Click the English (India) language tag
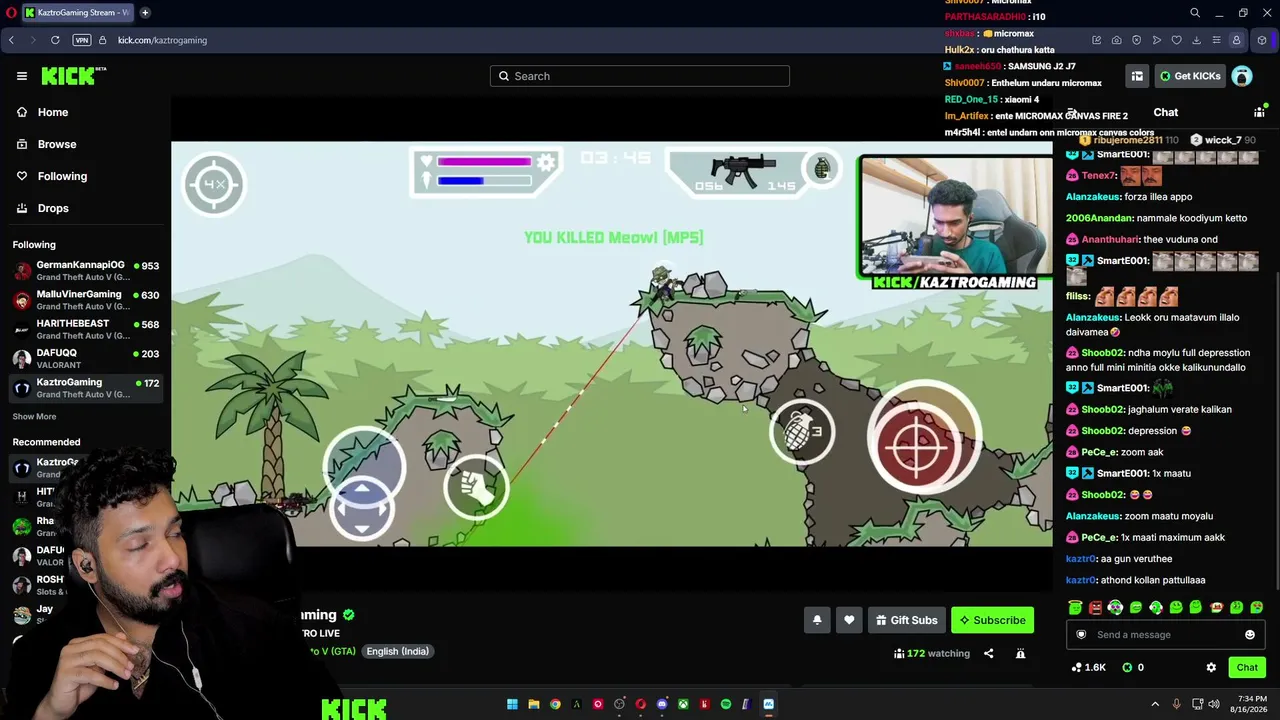 (x=397, y=651)
